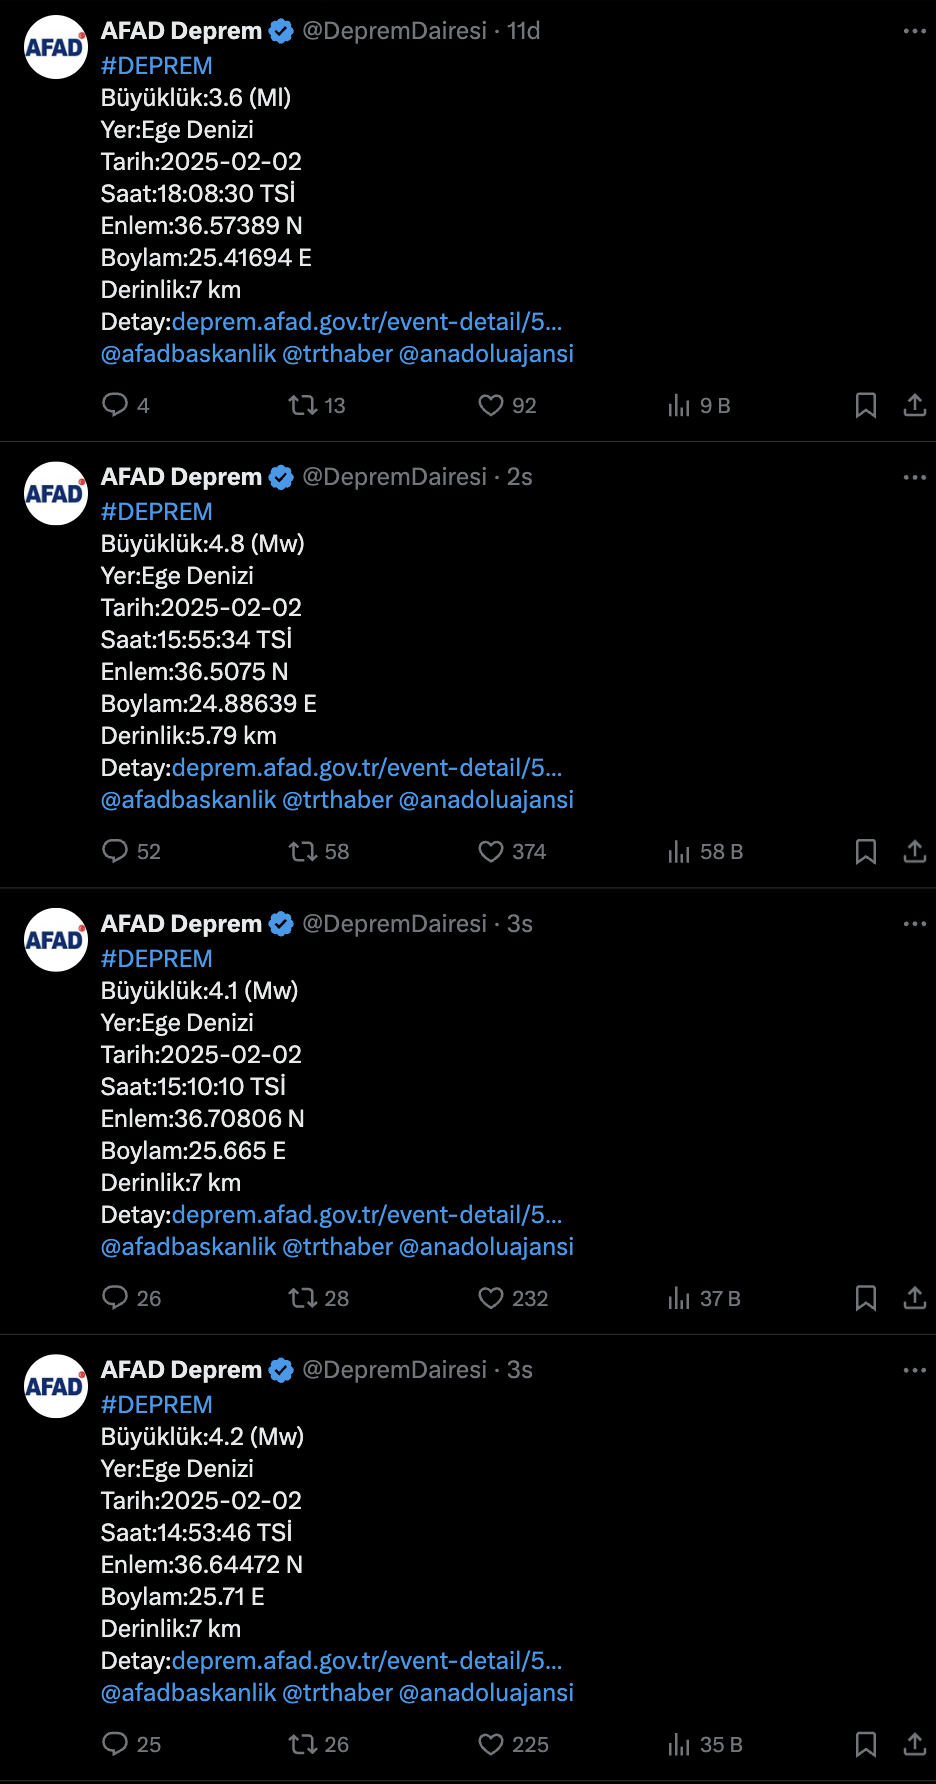Reply to tweet with 25 comments
This screenshot has height=1784, width=936.
click(x=131, y=1744)
